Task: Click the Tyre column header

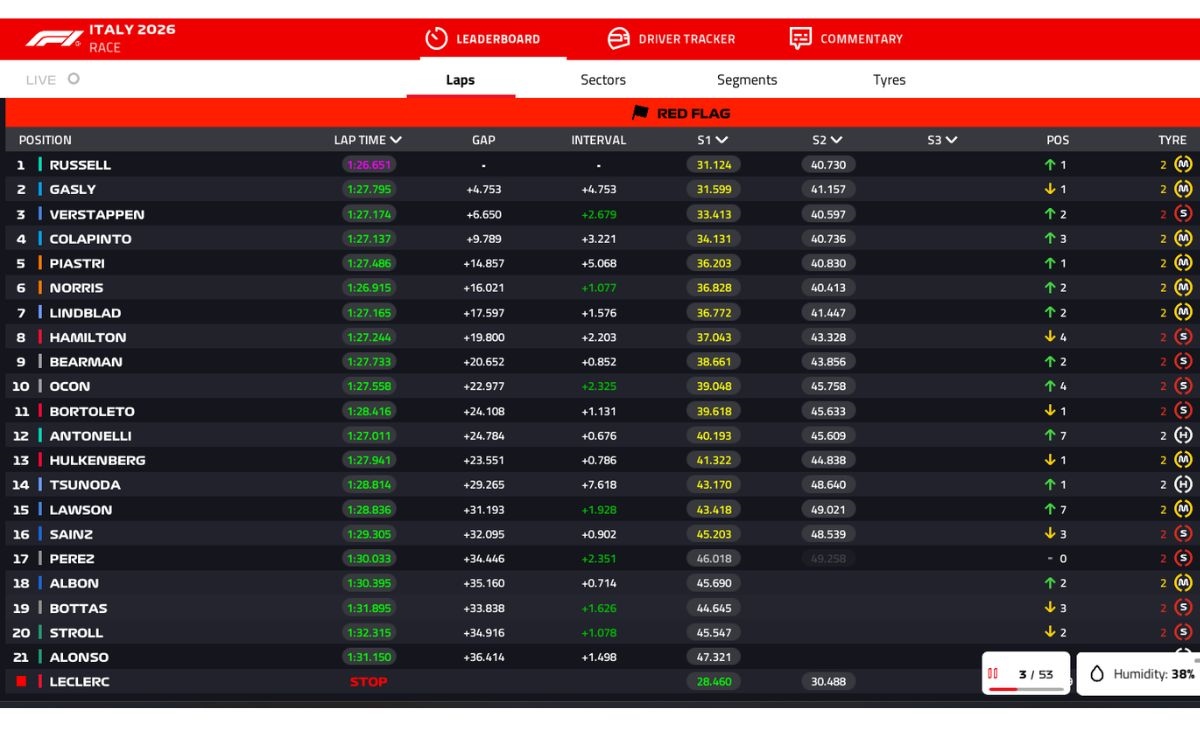Action: pos(1172,140)
